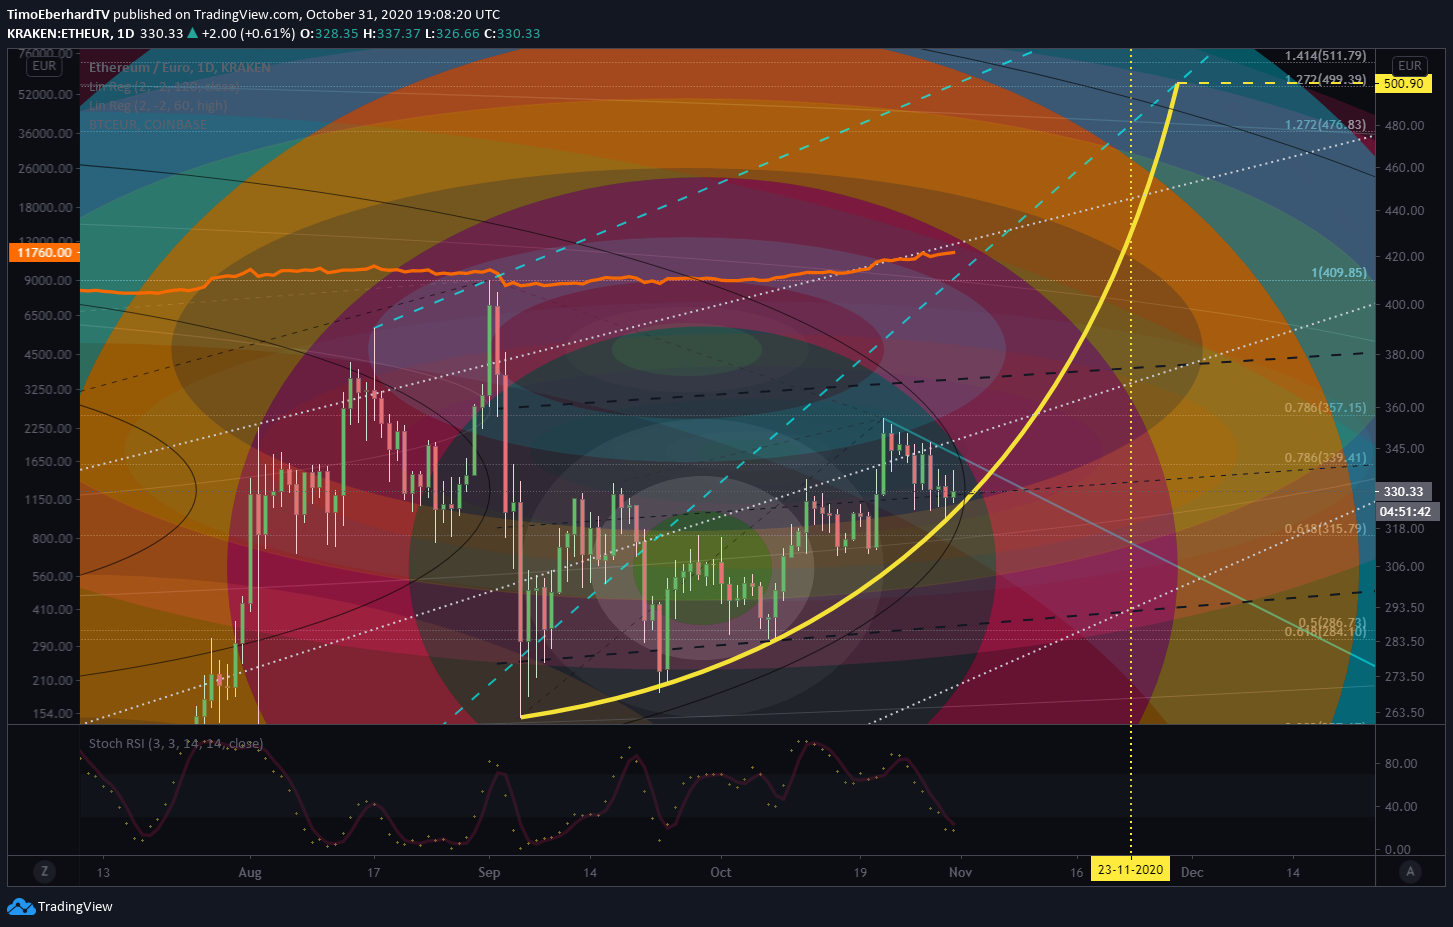Click the Dec label on the time axis
This screenshot has height=927, width=1453.
click(1192, 872)
